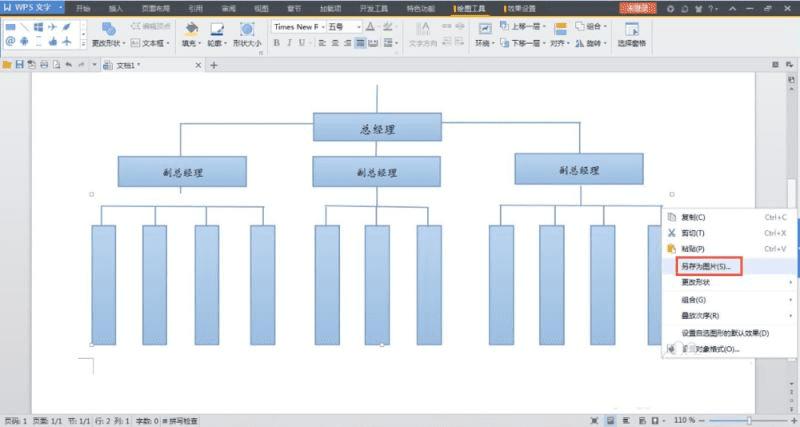800x427 pixels.
Task: Open the 叠放次序(R) order submenu
Action: (x=729, y=316)
